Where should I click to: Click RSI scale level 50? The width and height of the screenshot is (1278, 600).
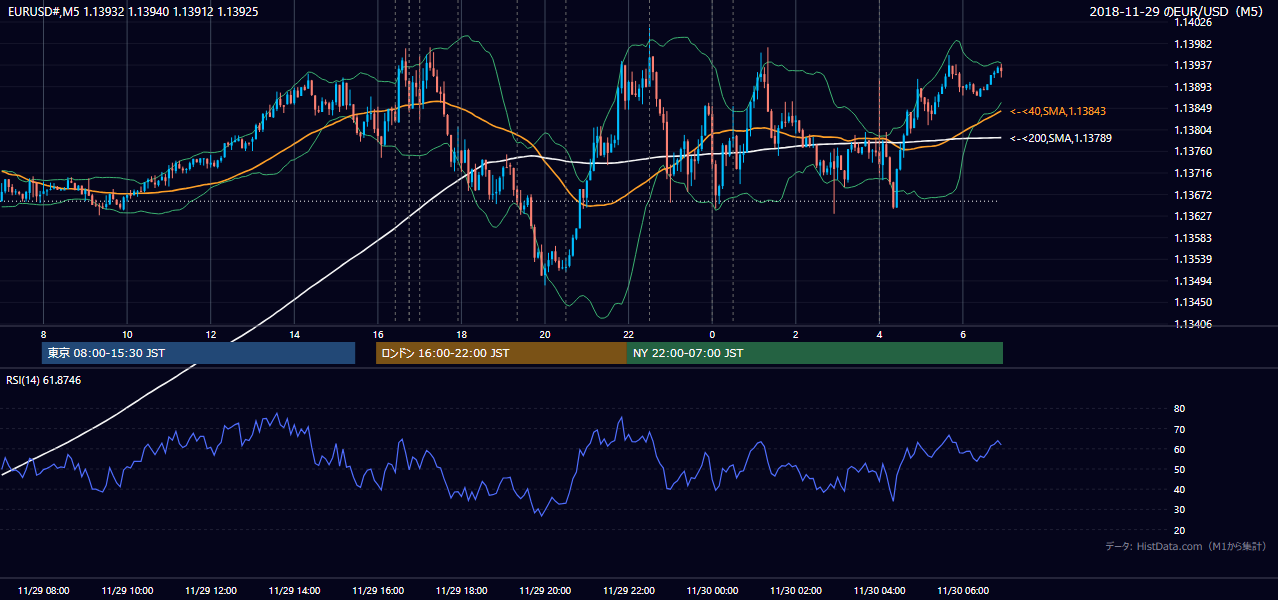point(1179,469)
